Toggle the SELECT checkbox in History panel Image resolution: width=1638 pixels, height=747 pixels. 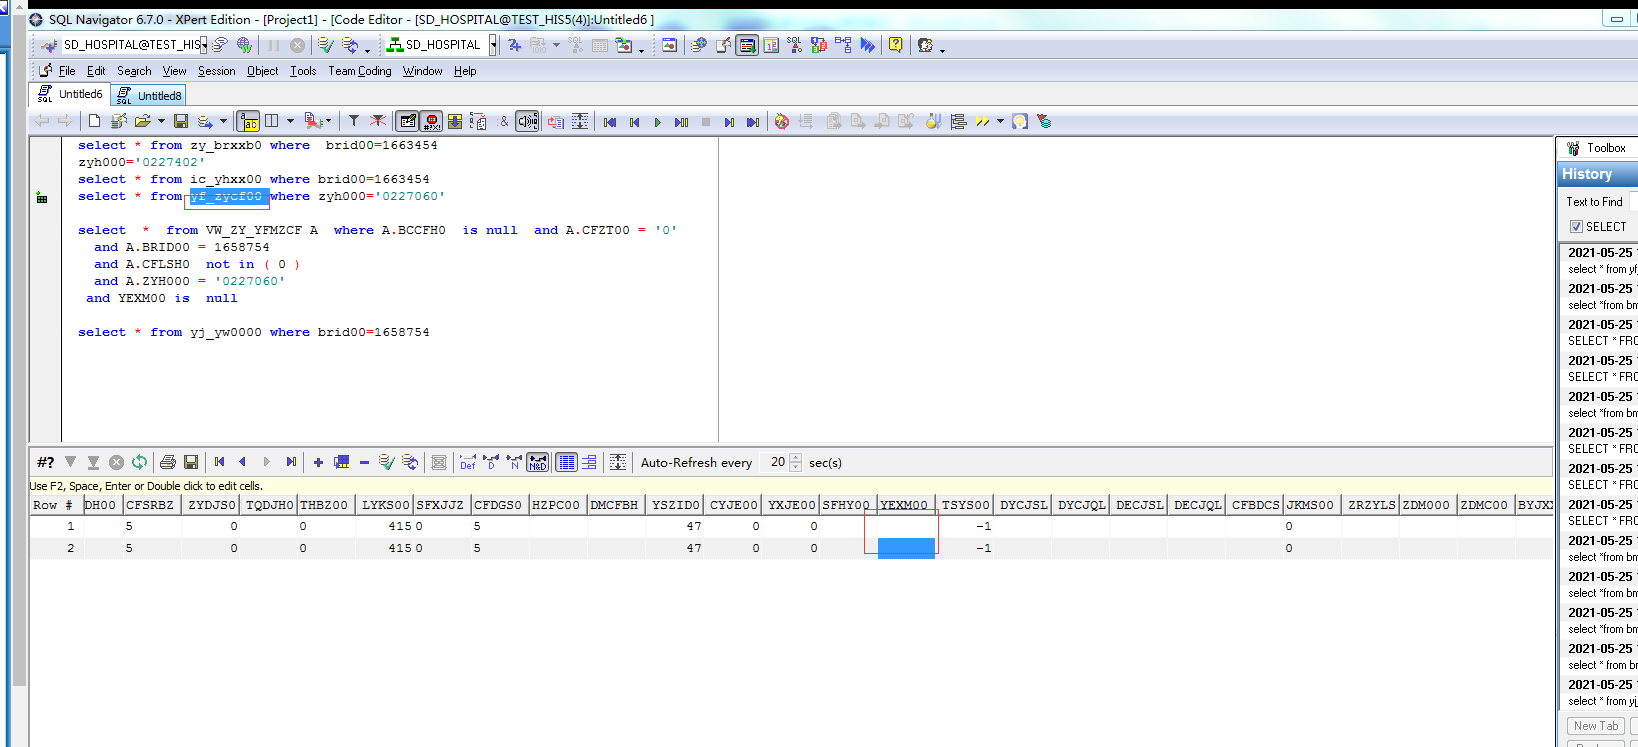pyautogui.click(x=1576, y=227)
